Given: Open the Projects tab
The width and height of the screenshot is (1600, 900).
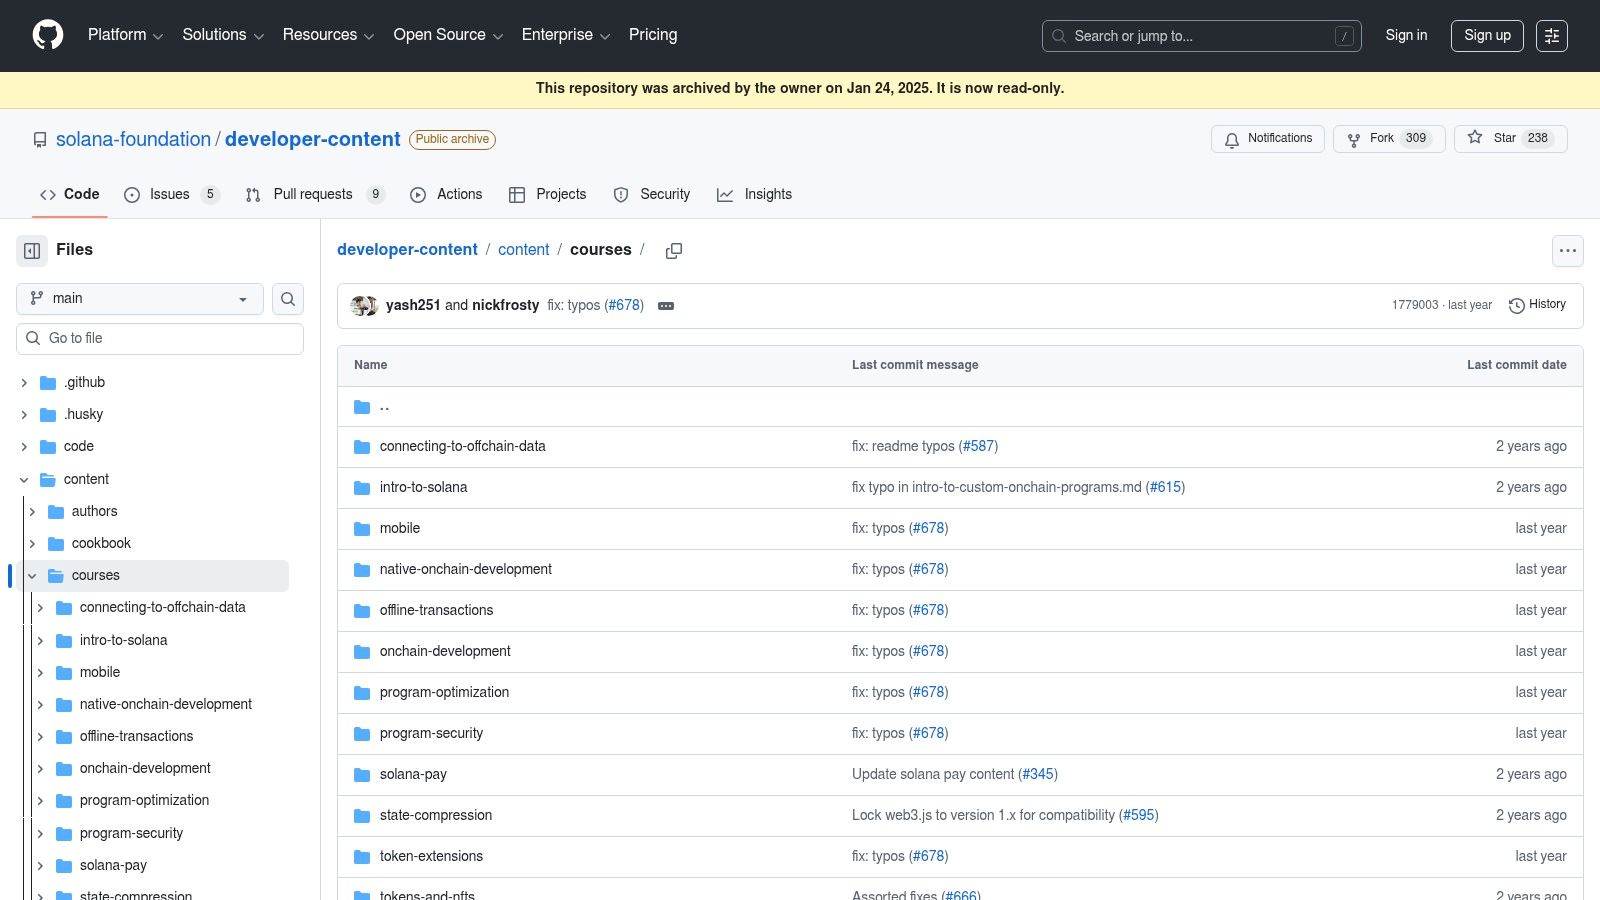Looking at the screenshot, I should (x=548, y=195).
